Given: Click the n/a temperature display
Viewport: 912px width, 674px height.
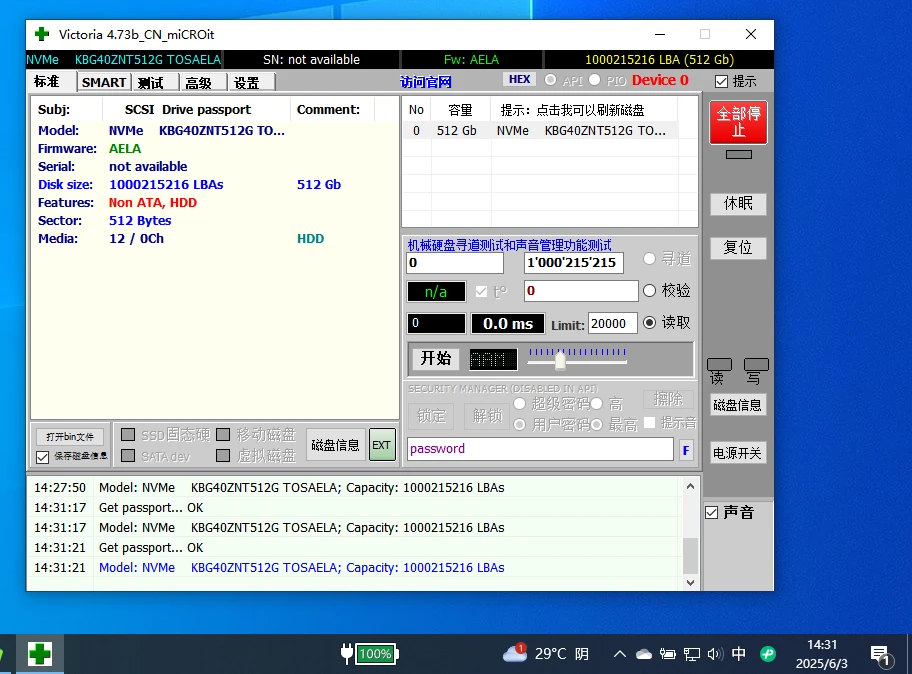Looking at the screenshot, I should click(x=436, y=292).
